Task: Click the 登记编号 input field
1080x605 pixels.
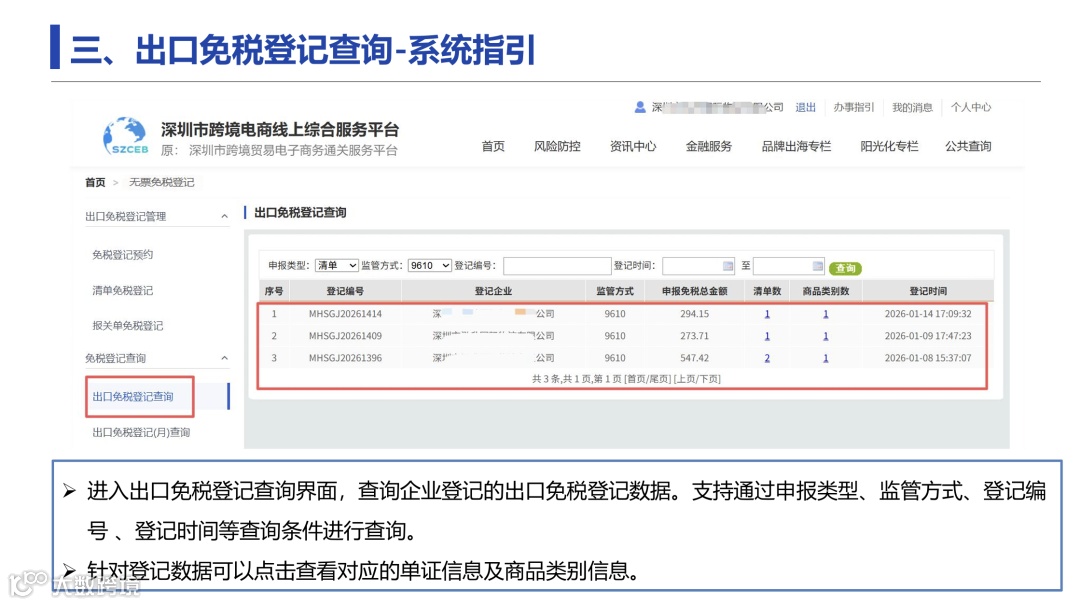Action: [557, 266]
